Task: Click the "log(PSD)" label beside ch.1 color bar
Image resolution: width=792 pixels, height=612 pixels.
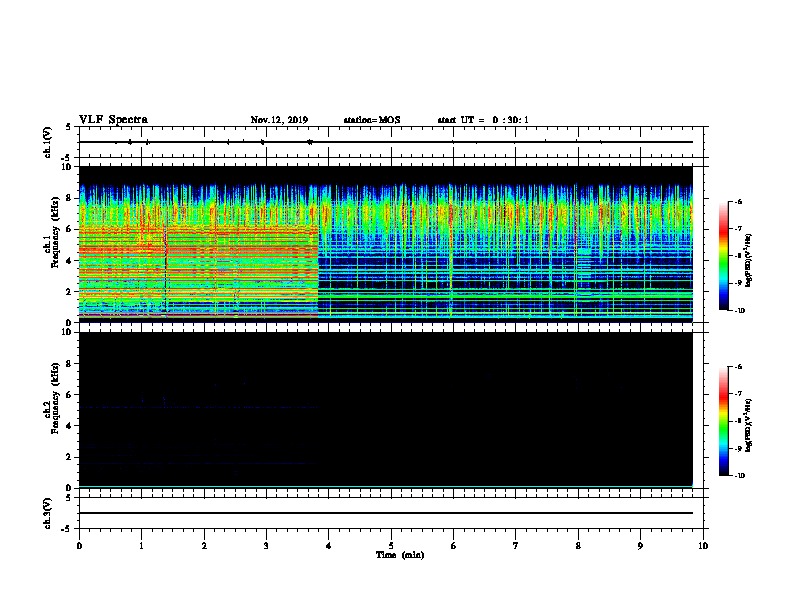Action: (x=749, y=261)
